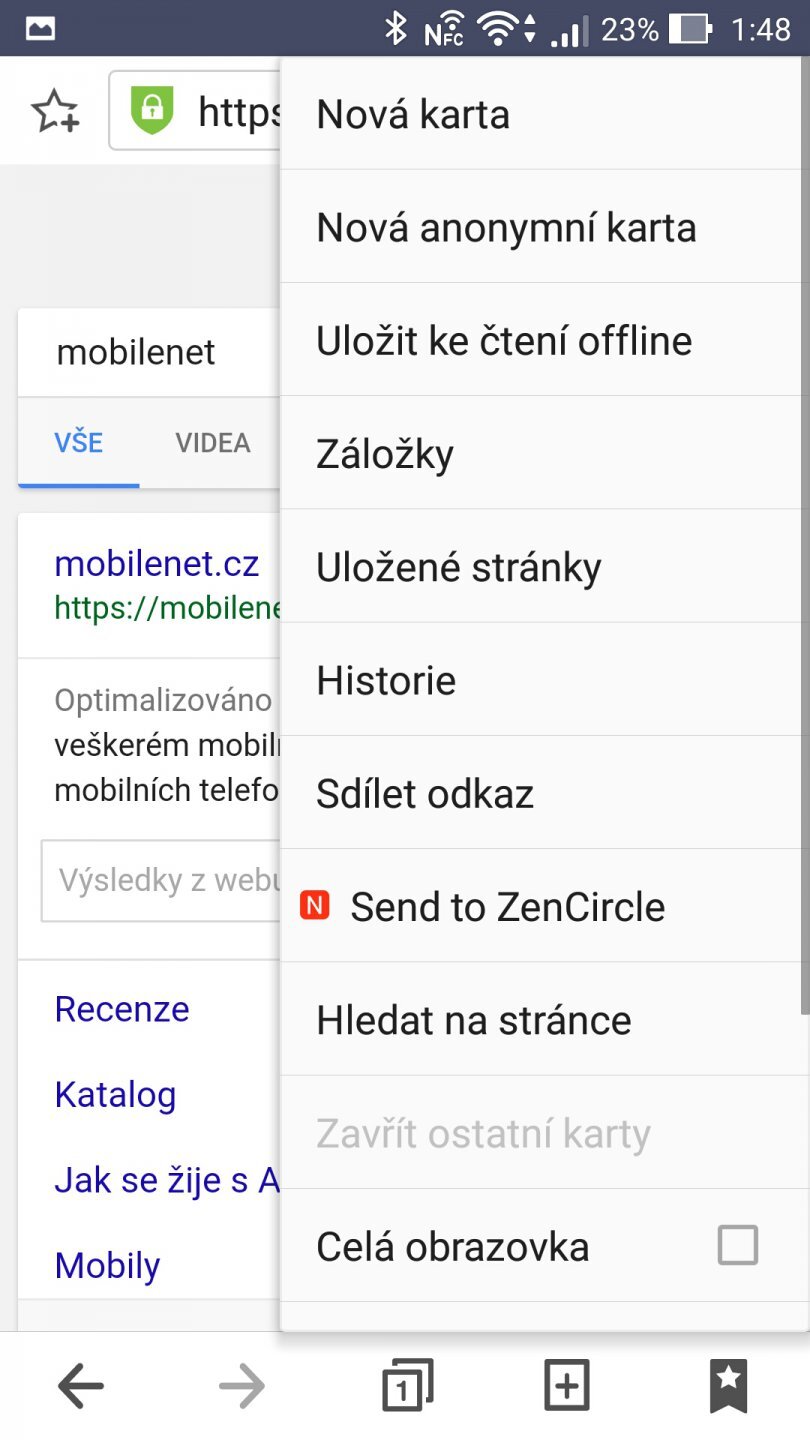Choose Uložit ke čtení offline
Viewport: 810px width, 1440px height.
504,341
